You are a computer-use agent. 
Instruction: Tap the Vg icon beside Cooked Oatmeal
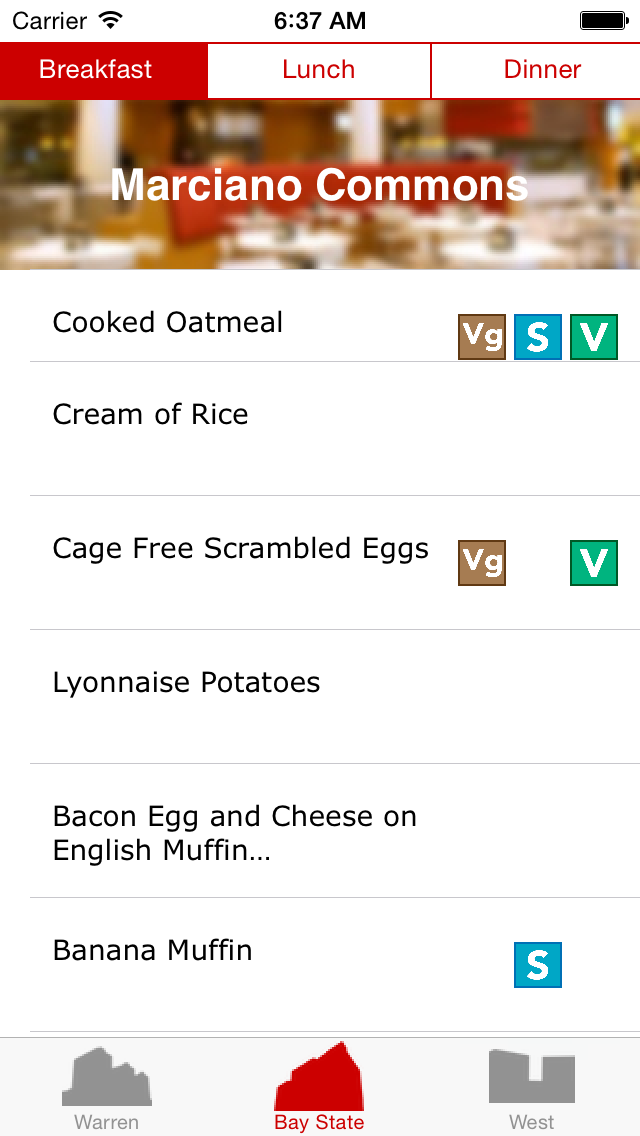point(482,337)
